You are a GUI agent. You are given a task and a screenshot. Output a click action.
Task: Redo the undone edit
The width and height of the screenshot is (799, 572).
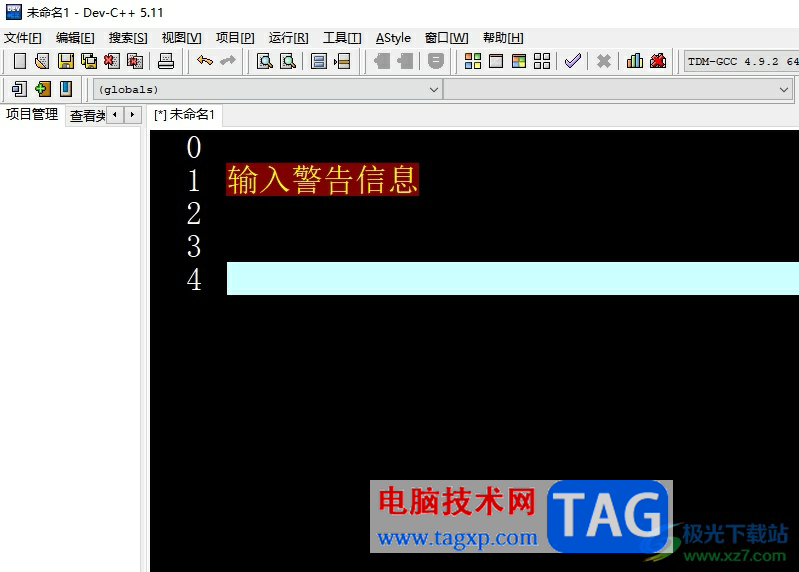click(228, 61)
